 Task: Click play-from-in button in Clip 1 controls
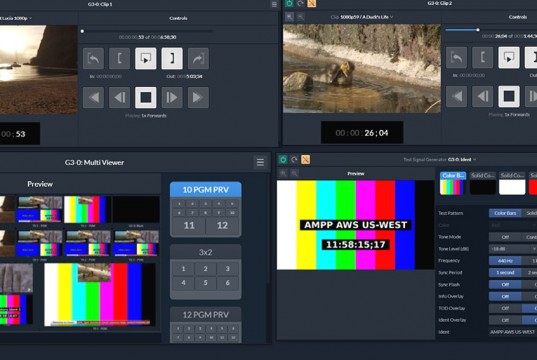146,59
